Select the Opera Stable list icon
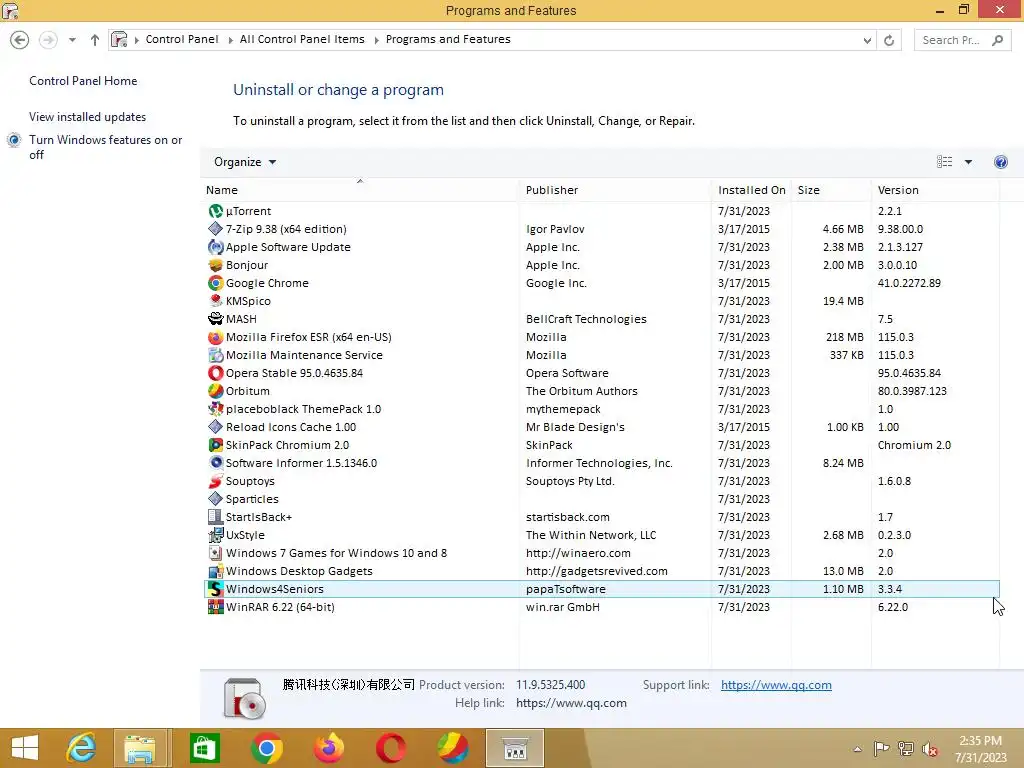The image size is (1024, 768). pyautogui.click(x=216, y=373)
